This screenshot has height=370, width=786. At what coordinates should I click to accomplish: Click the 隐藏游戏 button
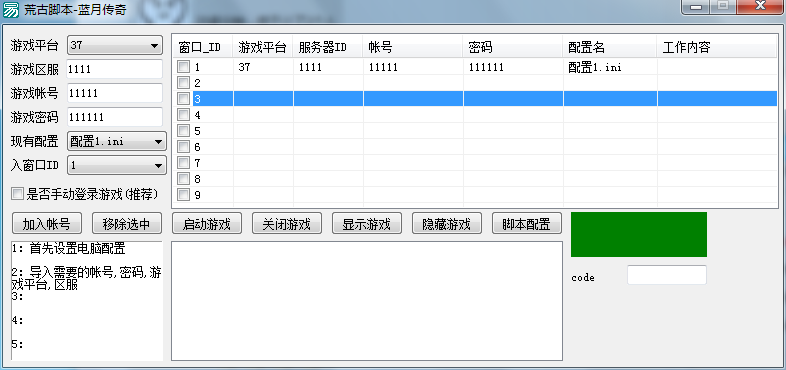point(447,224)
